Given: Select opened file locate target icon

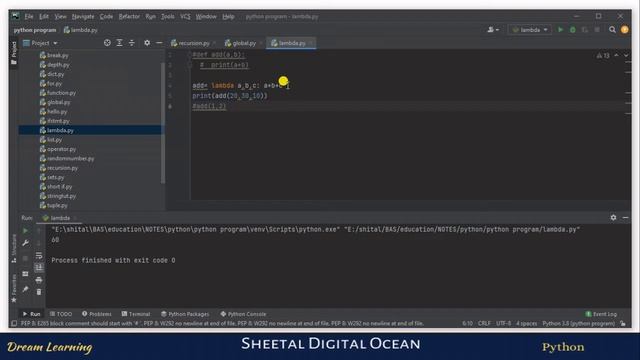Looking at the screenshot, I should point(107,43).
